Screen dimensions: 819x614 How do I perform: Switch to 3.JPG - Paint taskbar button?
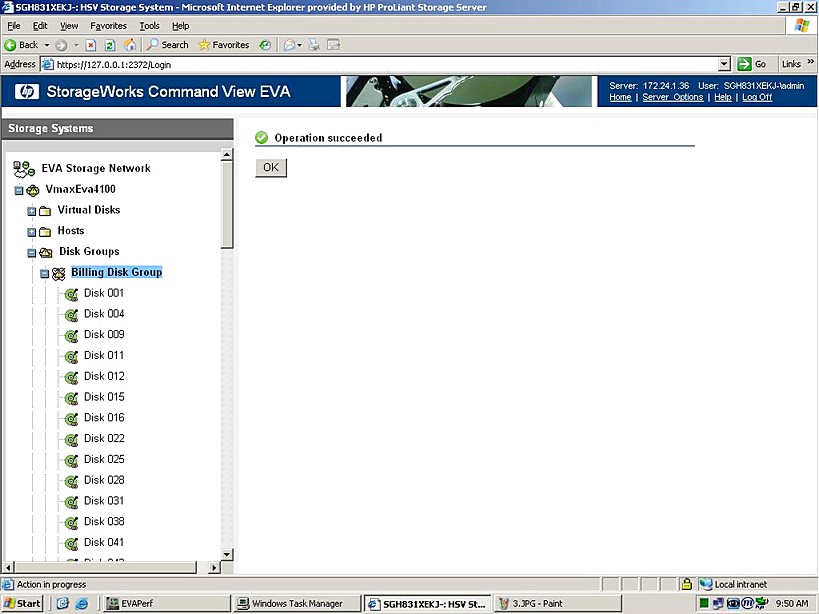[557, 604]
